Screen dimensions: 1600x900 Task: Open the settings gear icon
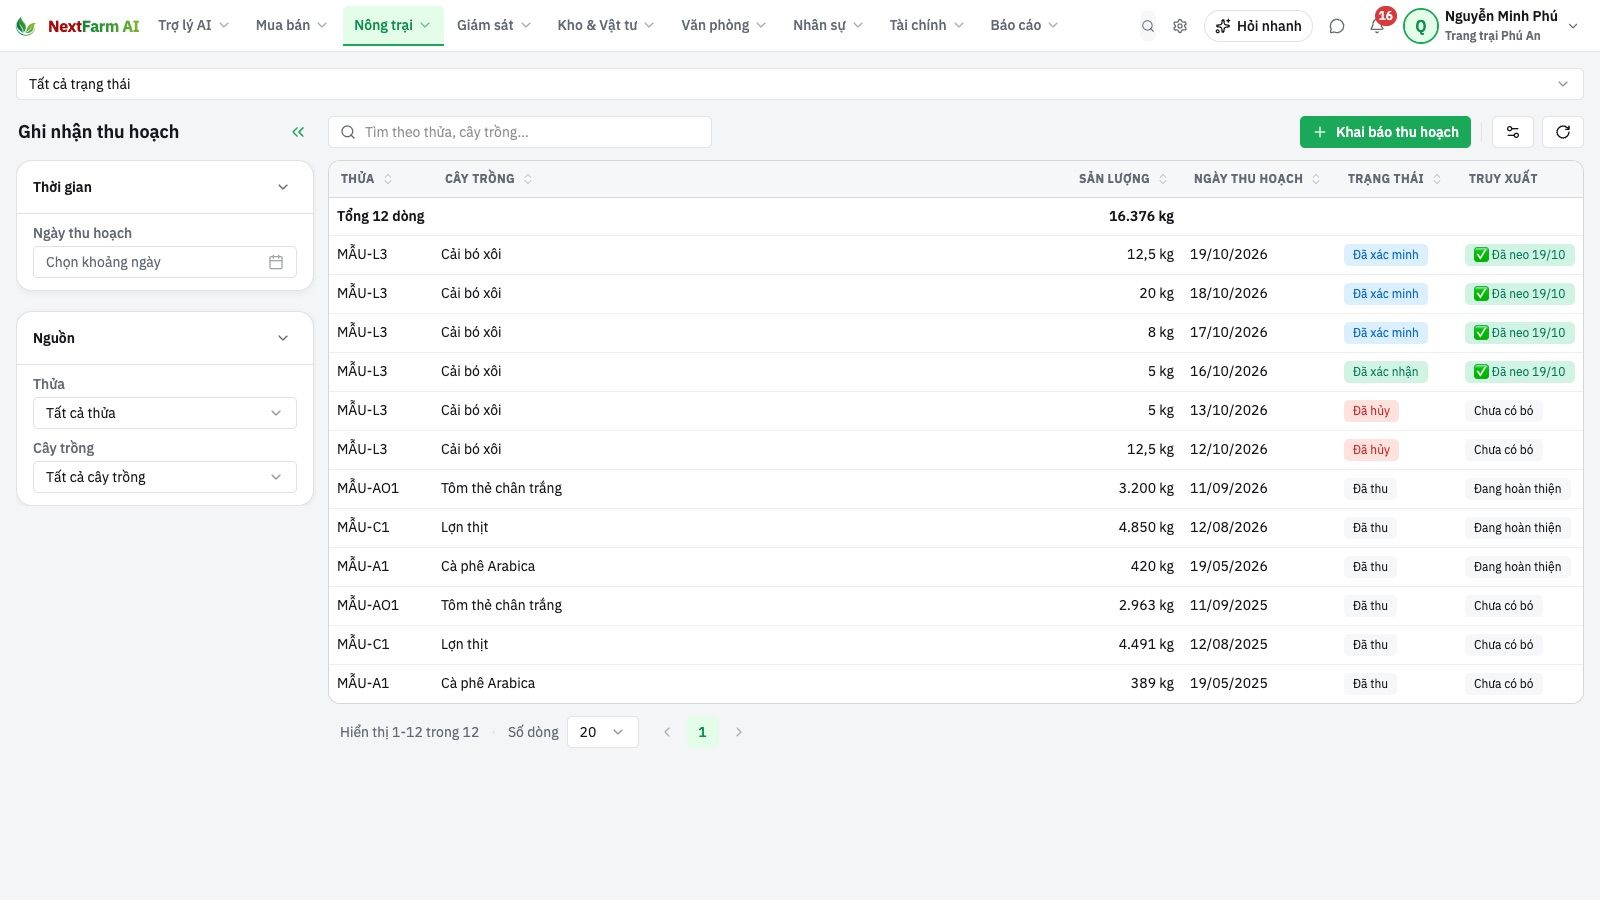coord(1180,26)
